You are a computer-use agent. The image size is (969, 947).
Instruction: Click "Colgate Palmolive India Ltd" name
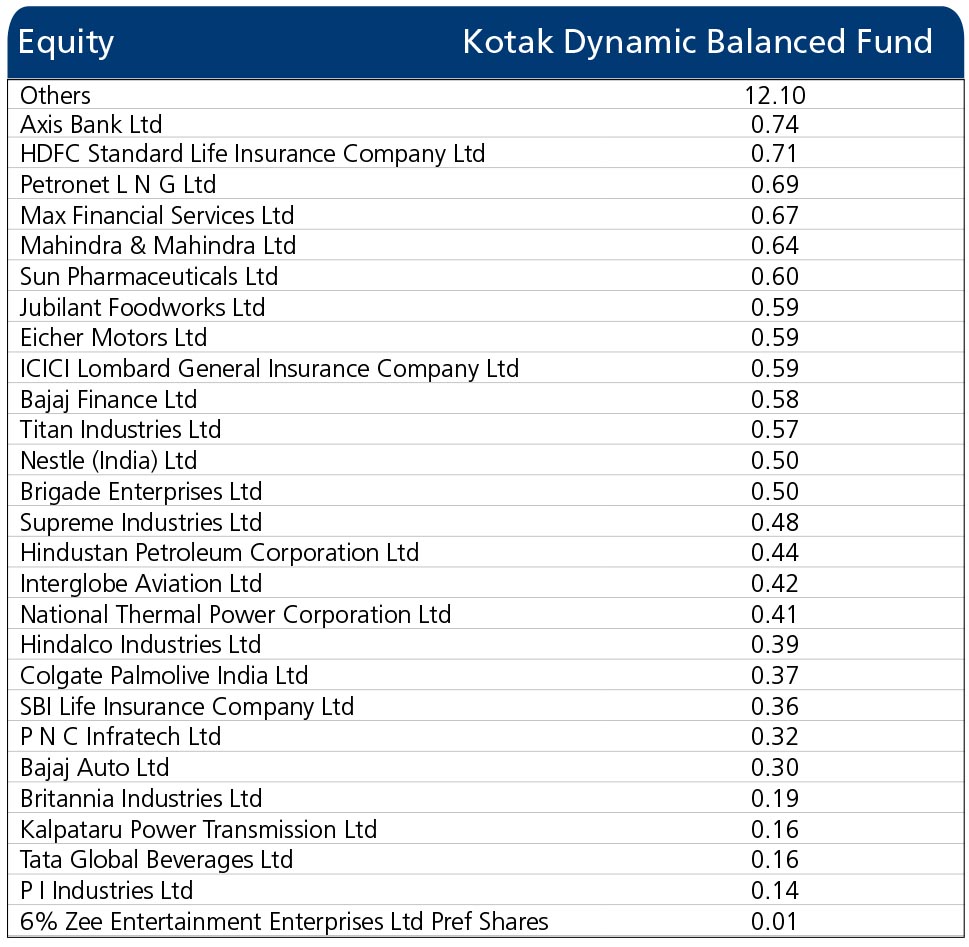pyautogui.click(x=164, y=676)
